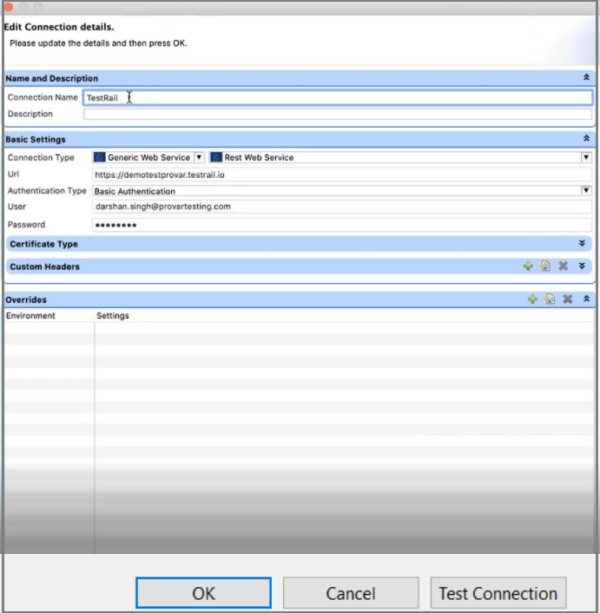Click the Settings column header
The height and width of the screenshot is (613, 600).
tap(113, 315)
